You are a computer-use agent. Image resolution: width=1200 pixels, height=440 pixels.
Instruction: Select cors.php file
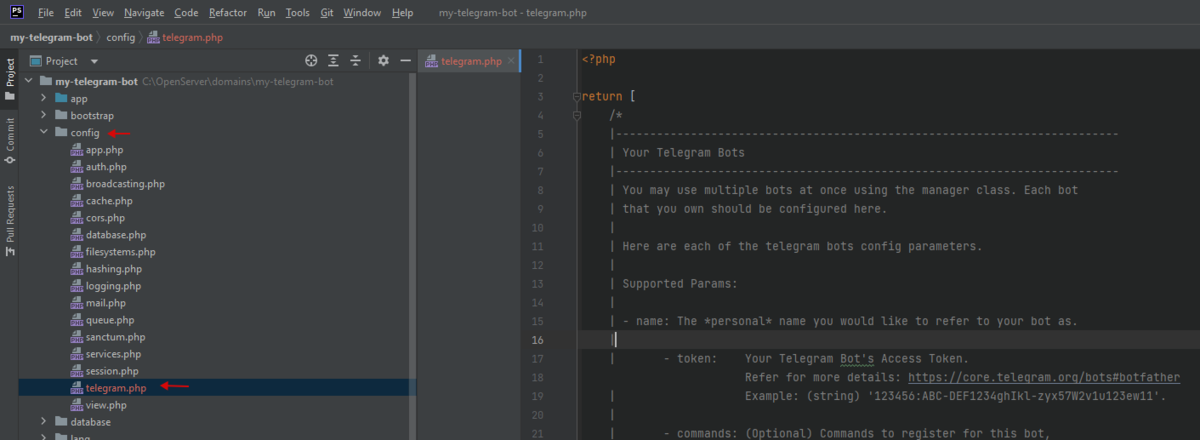pos(106,218)
